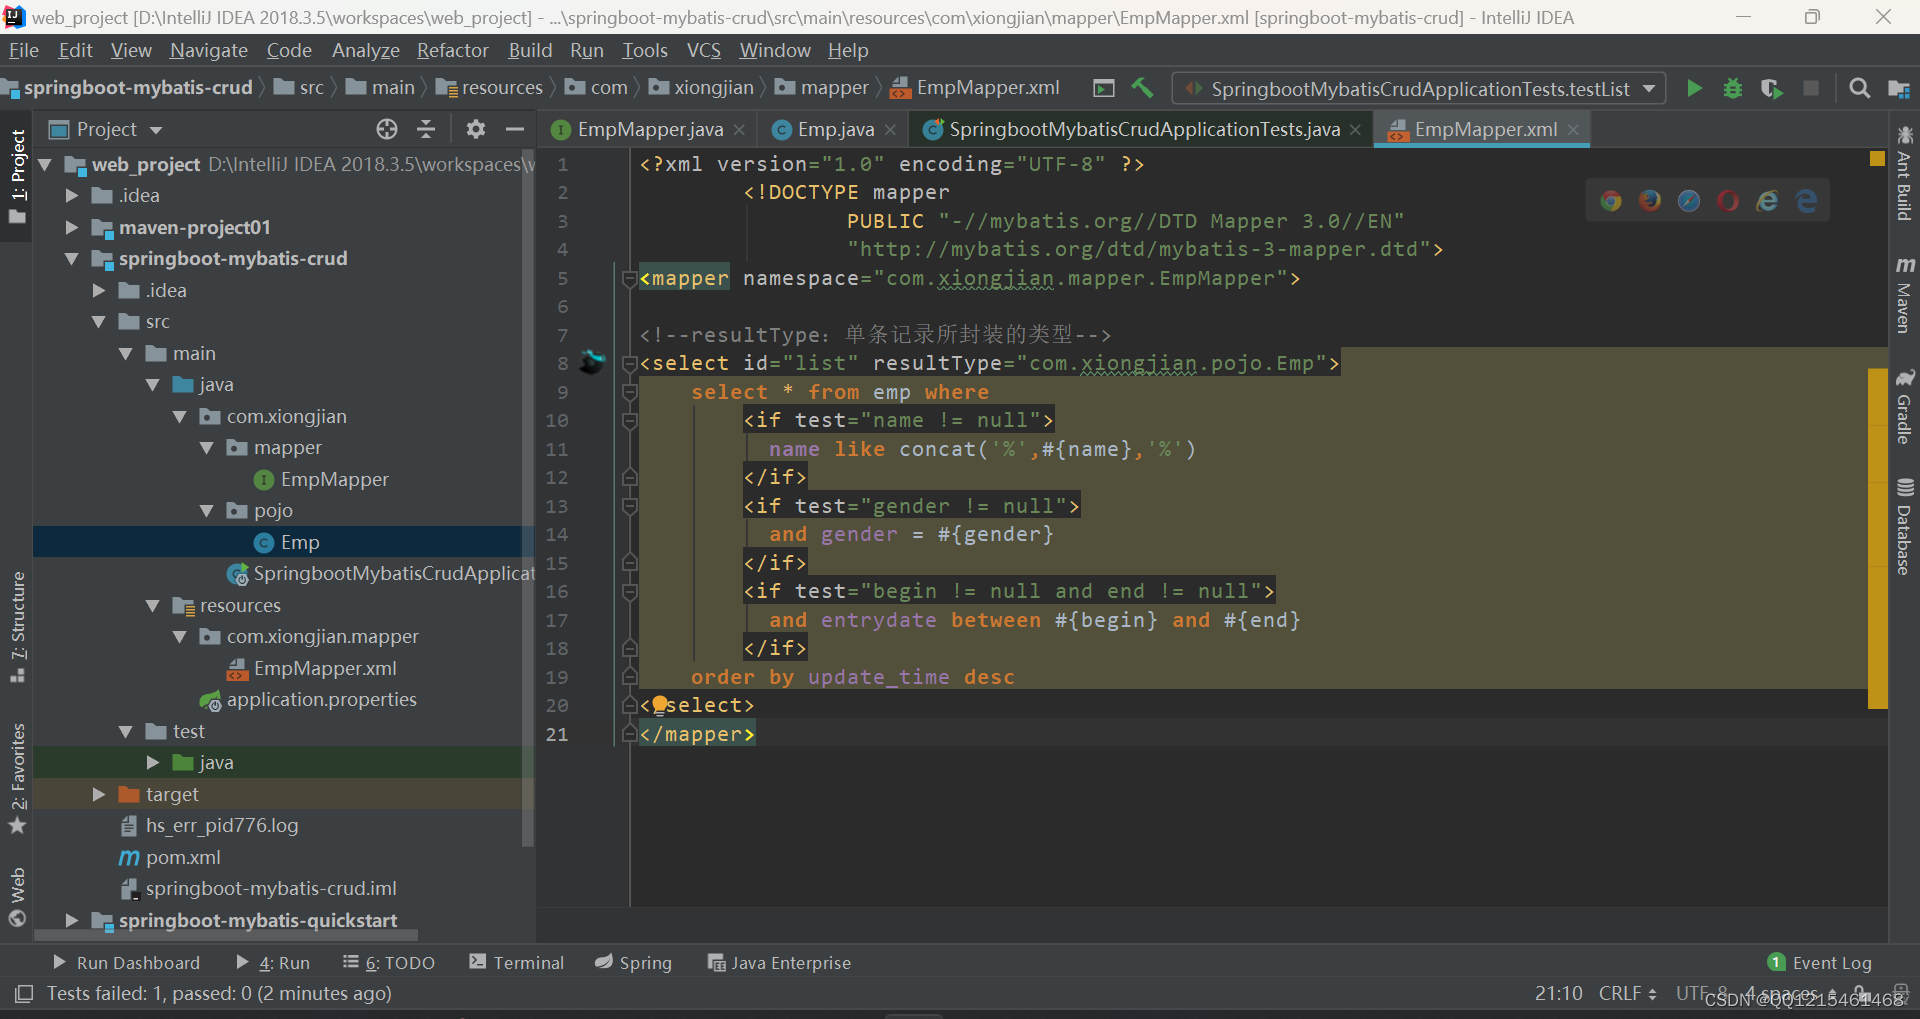Open the Gradle tool window

tap(1904, 407)
